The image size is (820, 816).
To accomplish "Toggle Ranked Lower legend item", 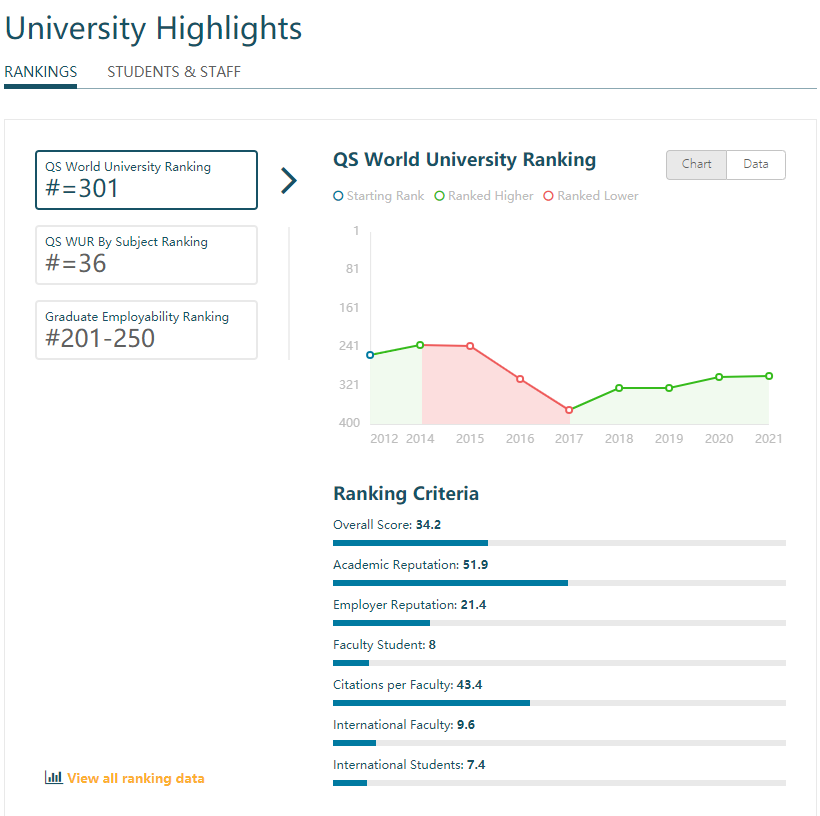I will tap(591, 196).
